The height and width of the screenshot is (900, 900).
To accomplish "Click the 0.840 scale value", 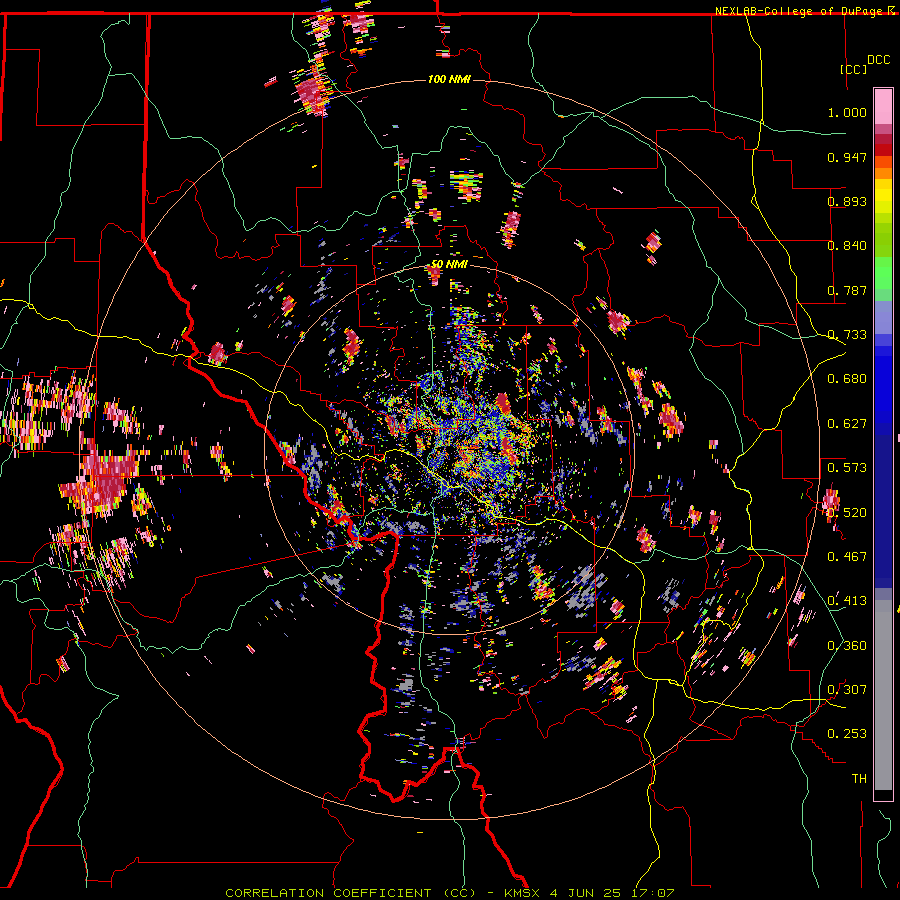I will [847, 246].
